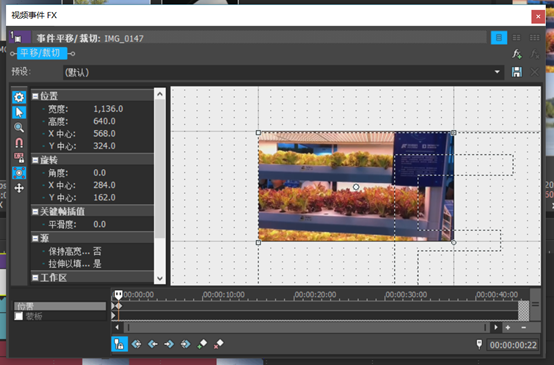Click the Move Freely cross-arrows icon
Image resolution: width=554 pixels, height=365 pixels.
point(19,188)
